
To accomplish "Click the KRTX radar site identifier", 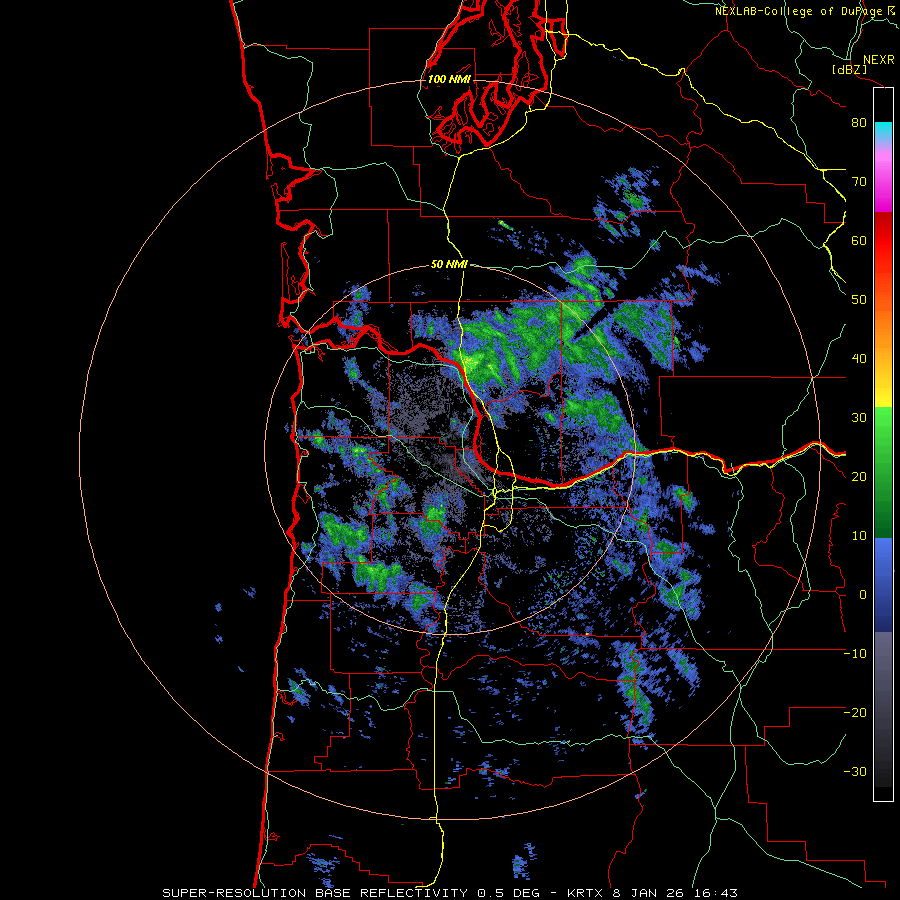I will tap(585, 893).
